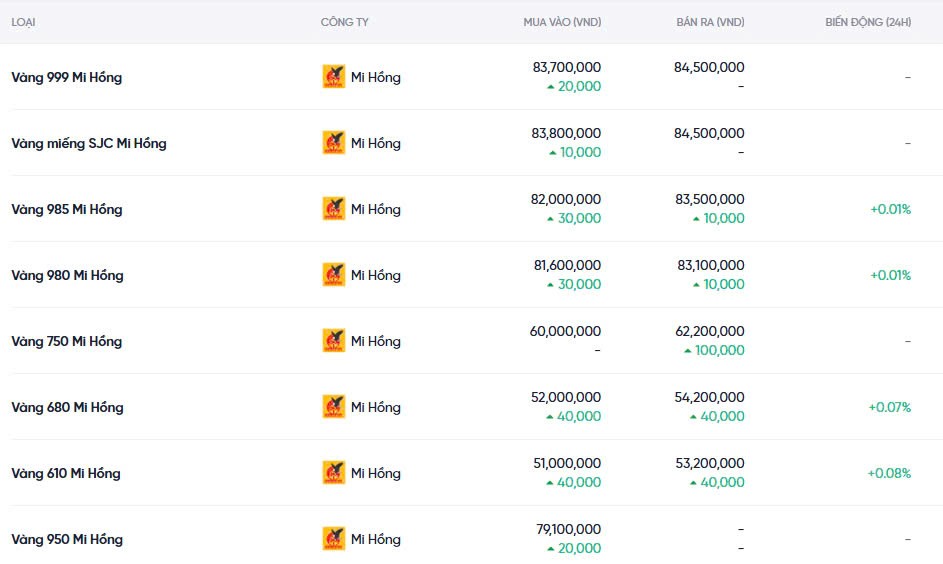
Task: Open the Vàng 999 Mi Hồng entry
Action: pyautogui.click(x=66, y=77)
